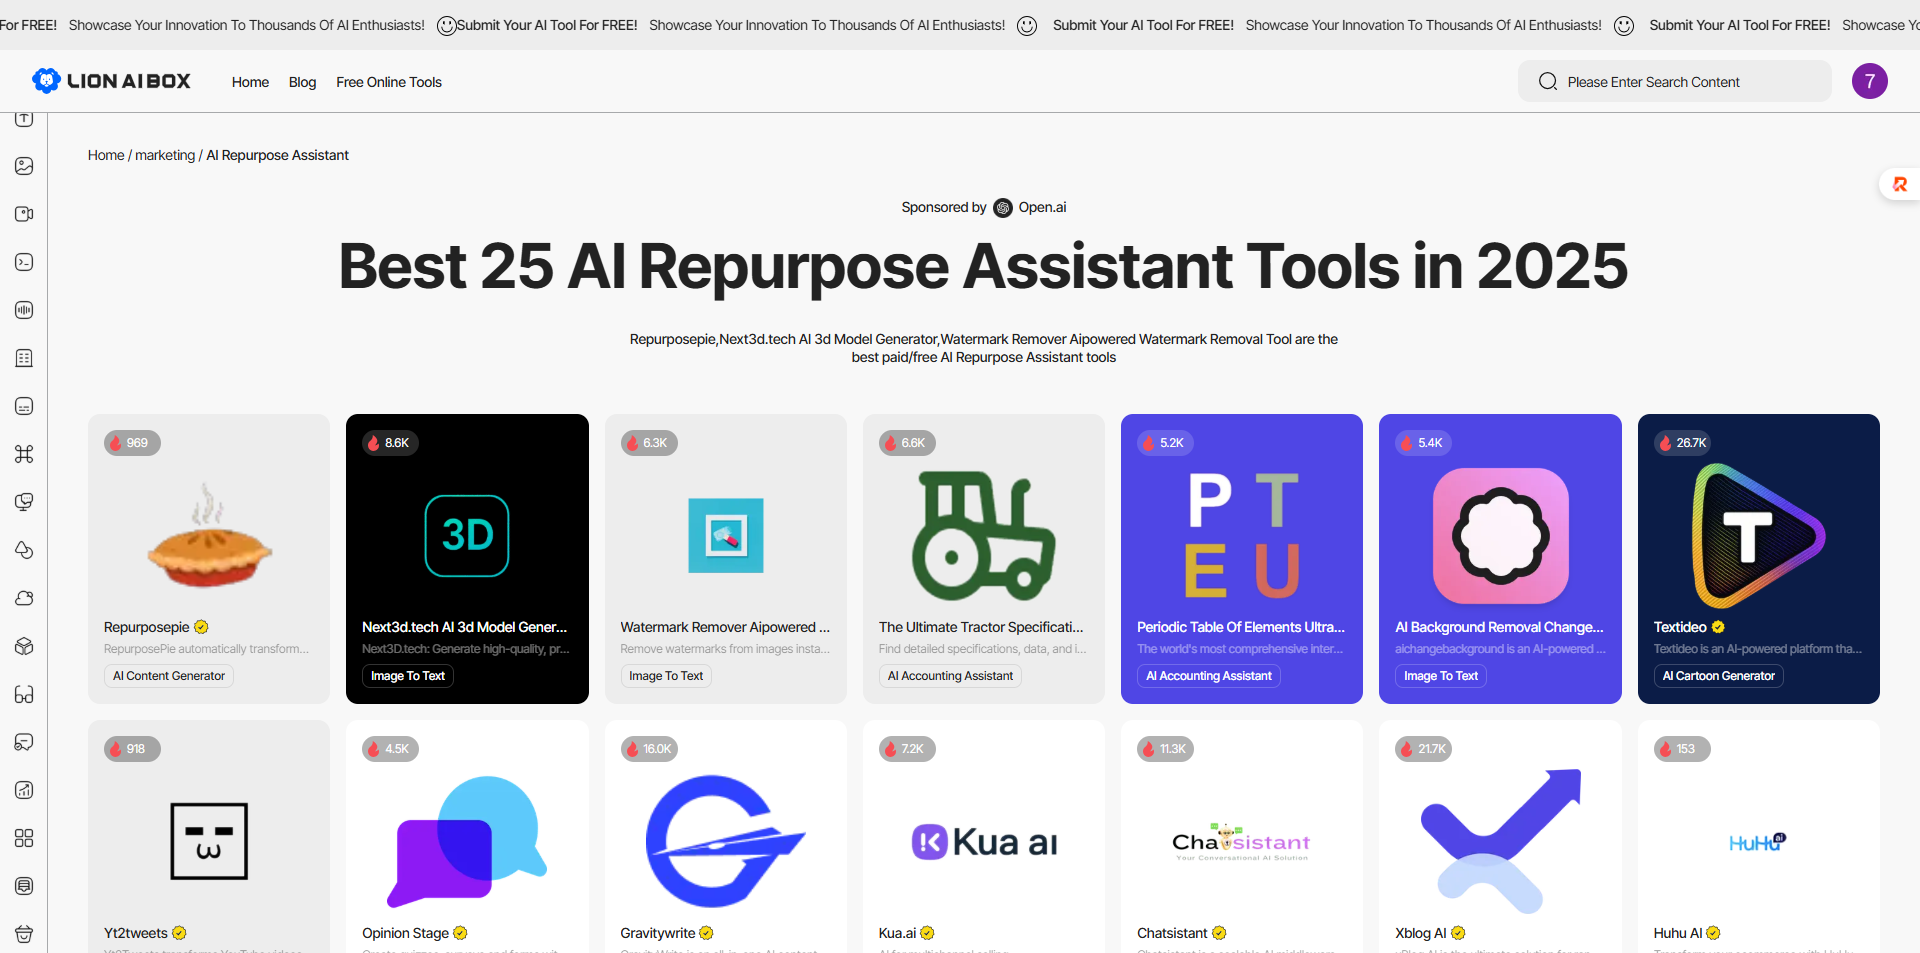Open the code terminal sidebar icon
The image size is (1920, 953).
24,262
